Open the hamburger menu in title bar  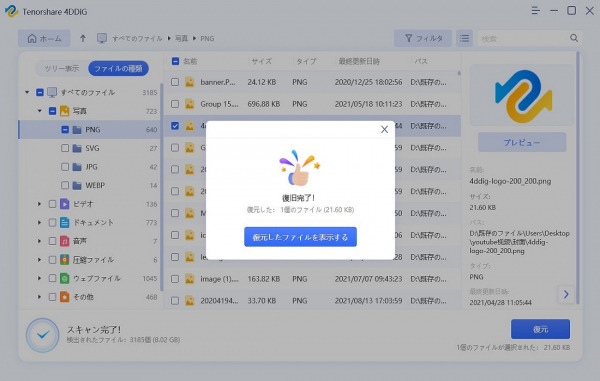[536, 11]
